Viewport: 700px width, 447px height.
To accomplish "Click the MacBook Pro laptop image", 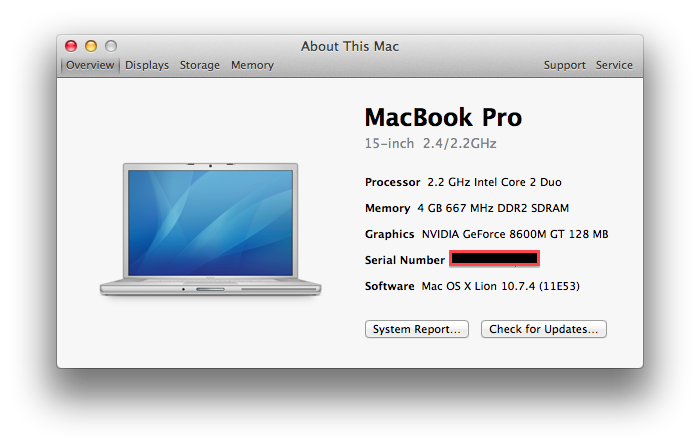I will coord(210,230).
